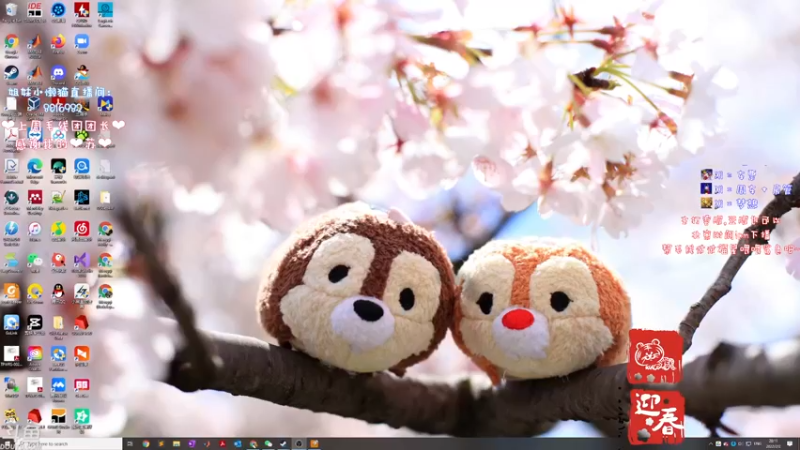Switch to OBS Studio on taskbar
Viewport: 800px width, 450px height.
pyautogui.click(x=299, y=444)
